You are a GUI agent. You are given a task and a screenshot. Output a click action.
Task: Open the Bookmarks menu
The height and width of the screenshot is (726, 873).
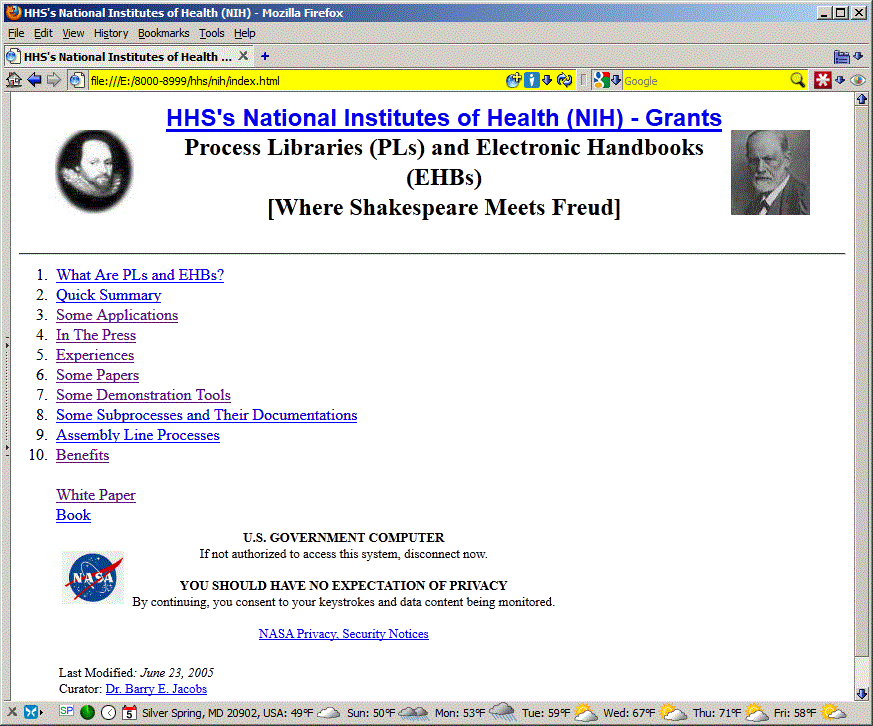click(x=164, y=33)
